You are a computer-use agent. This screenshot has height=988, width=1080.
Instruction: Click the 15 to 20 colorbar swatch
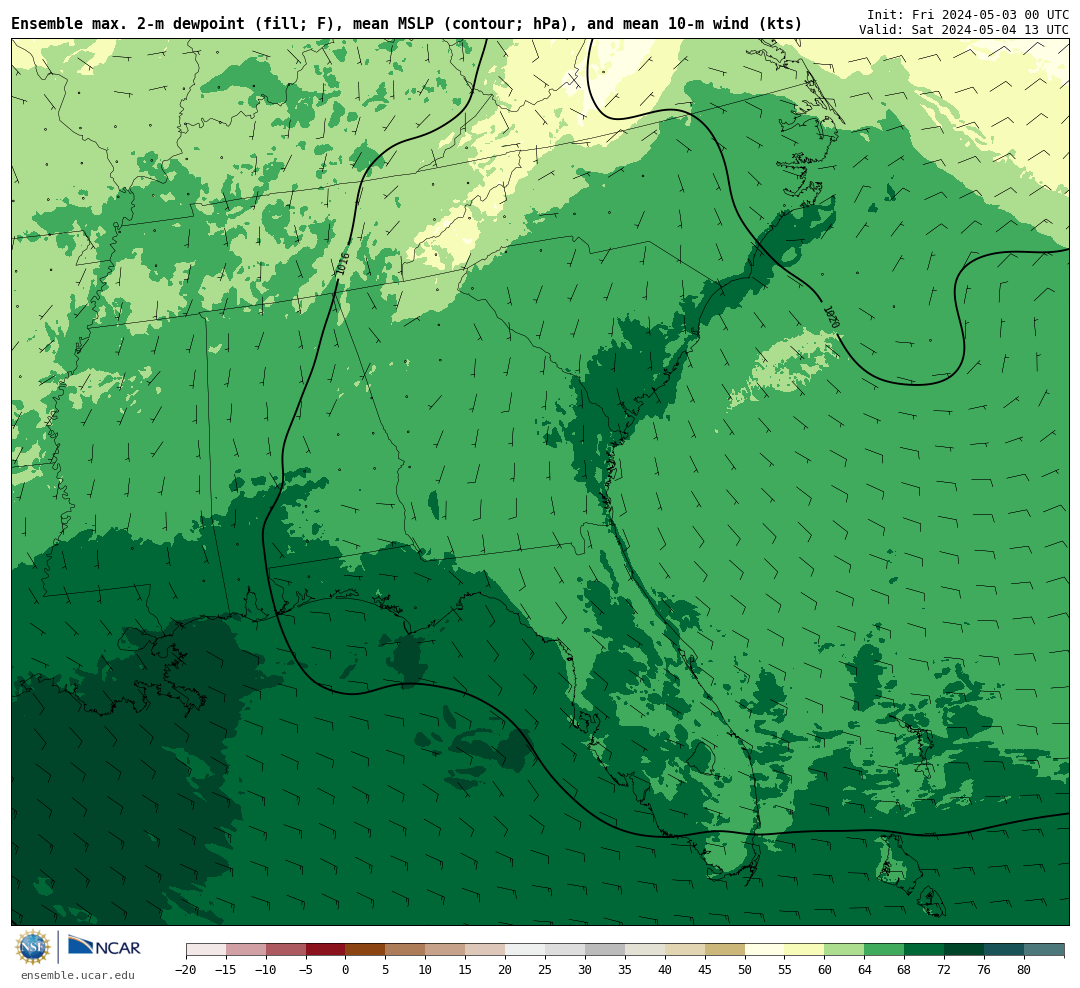click(485, 950)
